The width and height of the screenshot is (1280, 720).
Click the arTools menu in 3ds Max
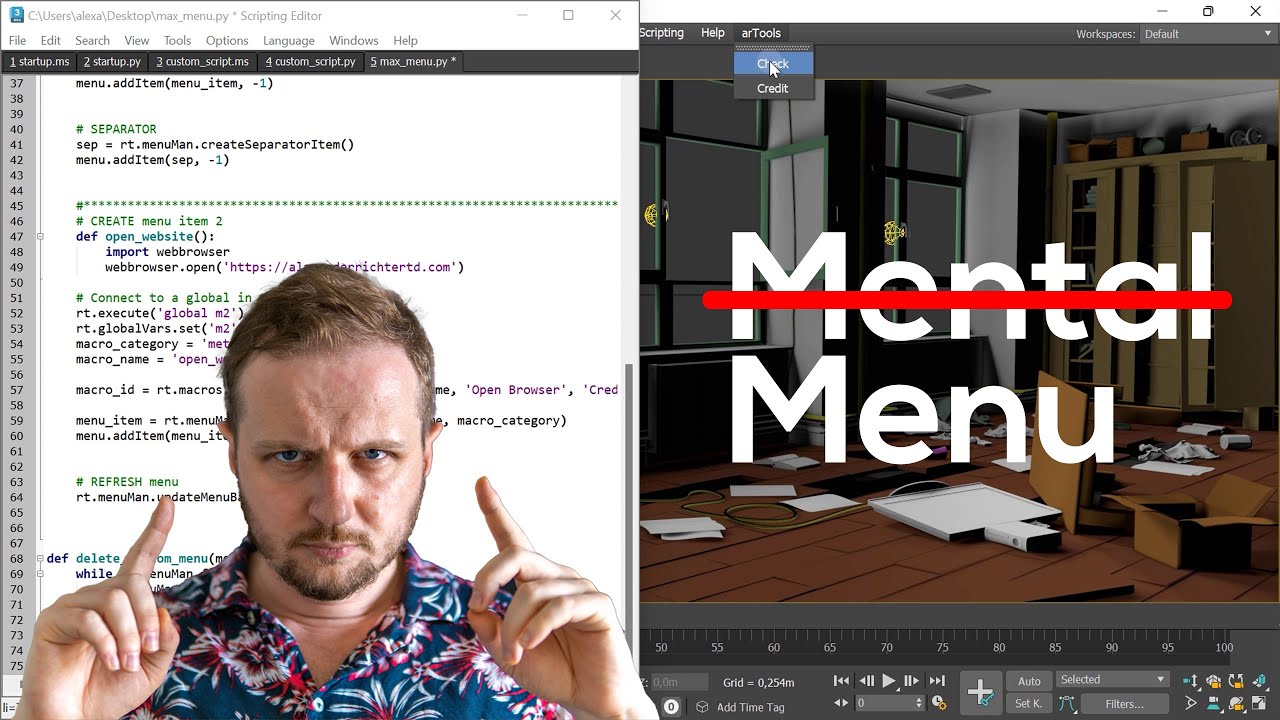click(x=761, y=33)
